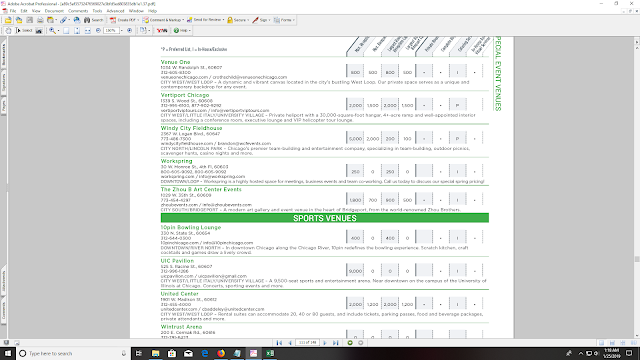Switch to Facing page layout
Image resolution: width=640 pixels, height=360 pixels.
[x=633, y=343]
